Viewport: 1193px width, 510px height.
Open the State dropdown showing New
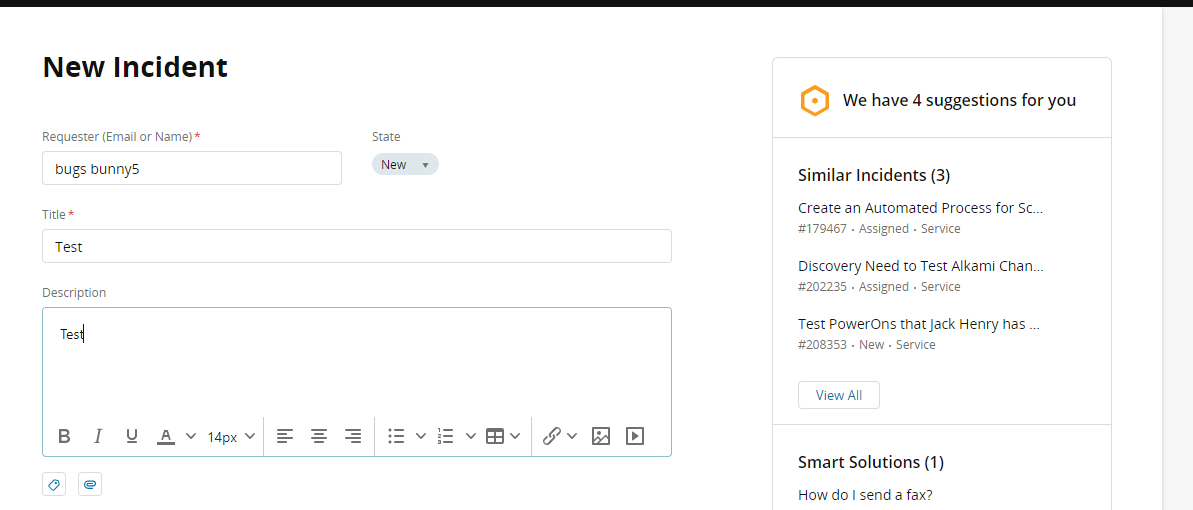tap(405, 164)
